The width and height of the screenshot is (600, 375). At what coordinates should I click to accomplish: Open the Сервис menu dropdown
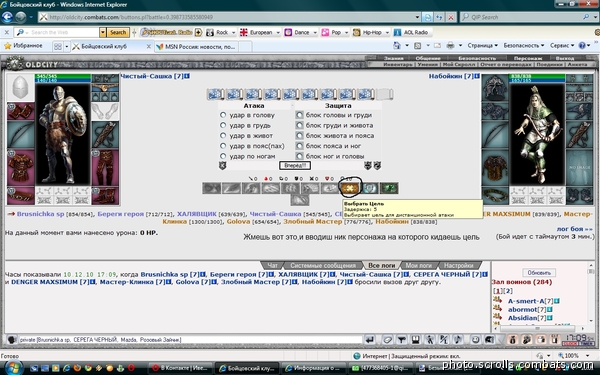tap(562, 46)
